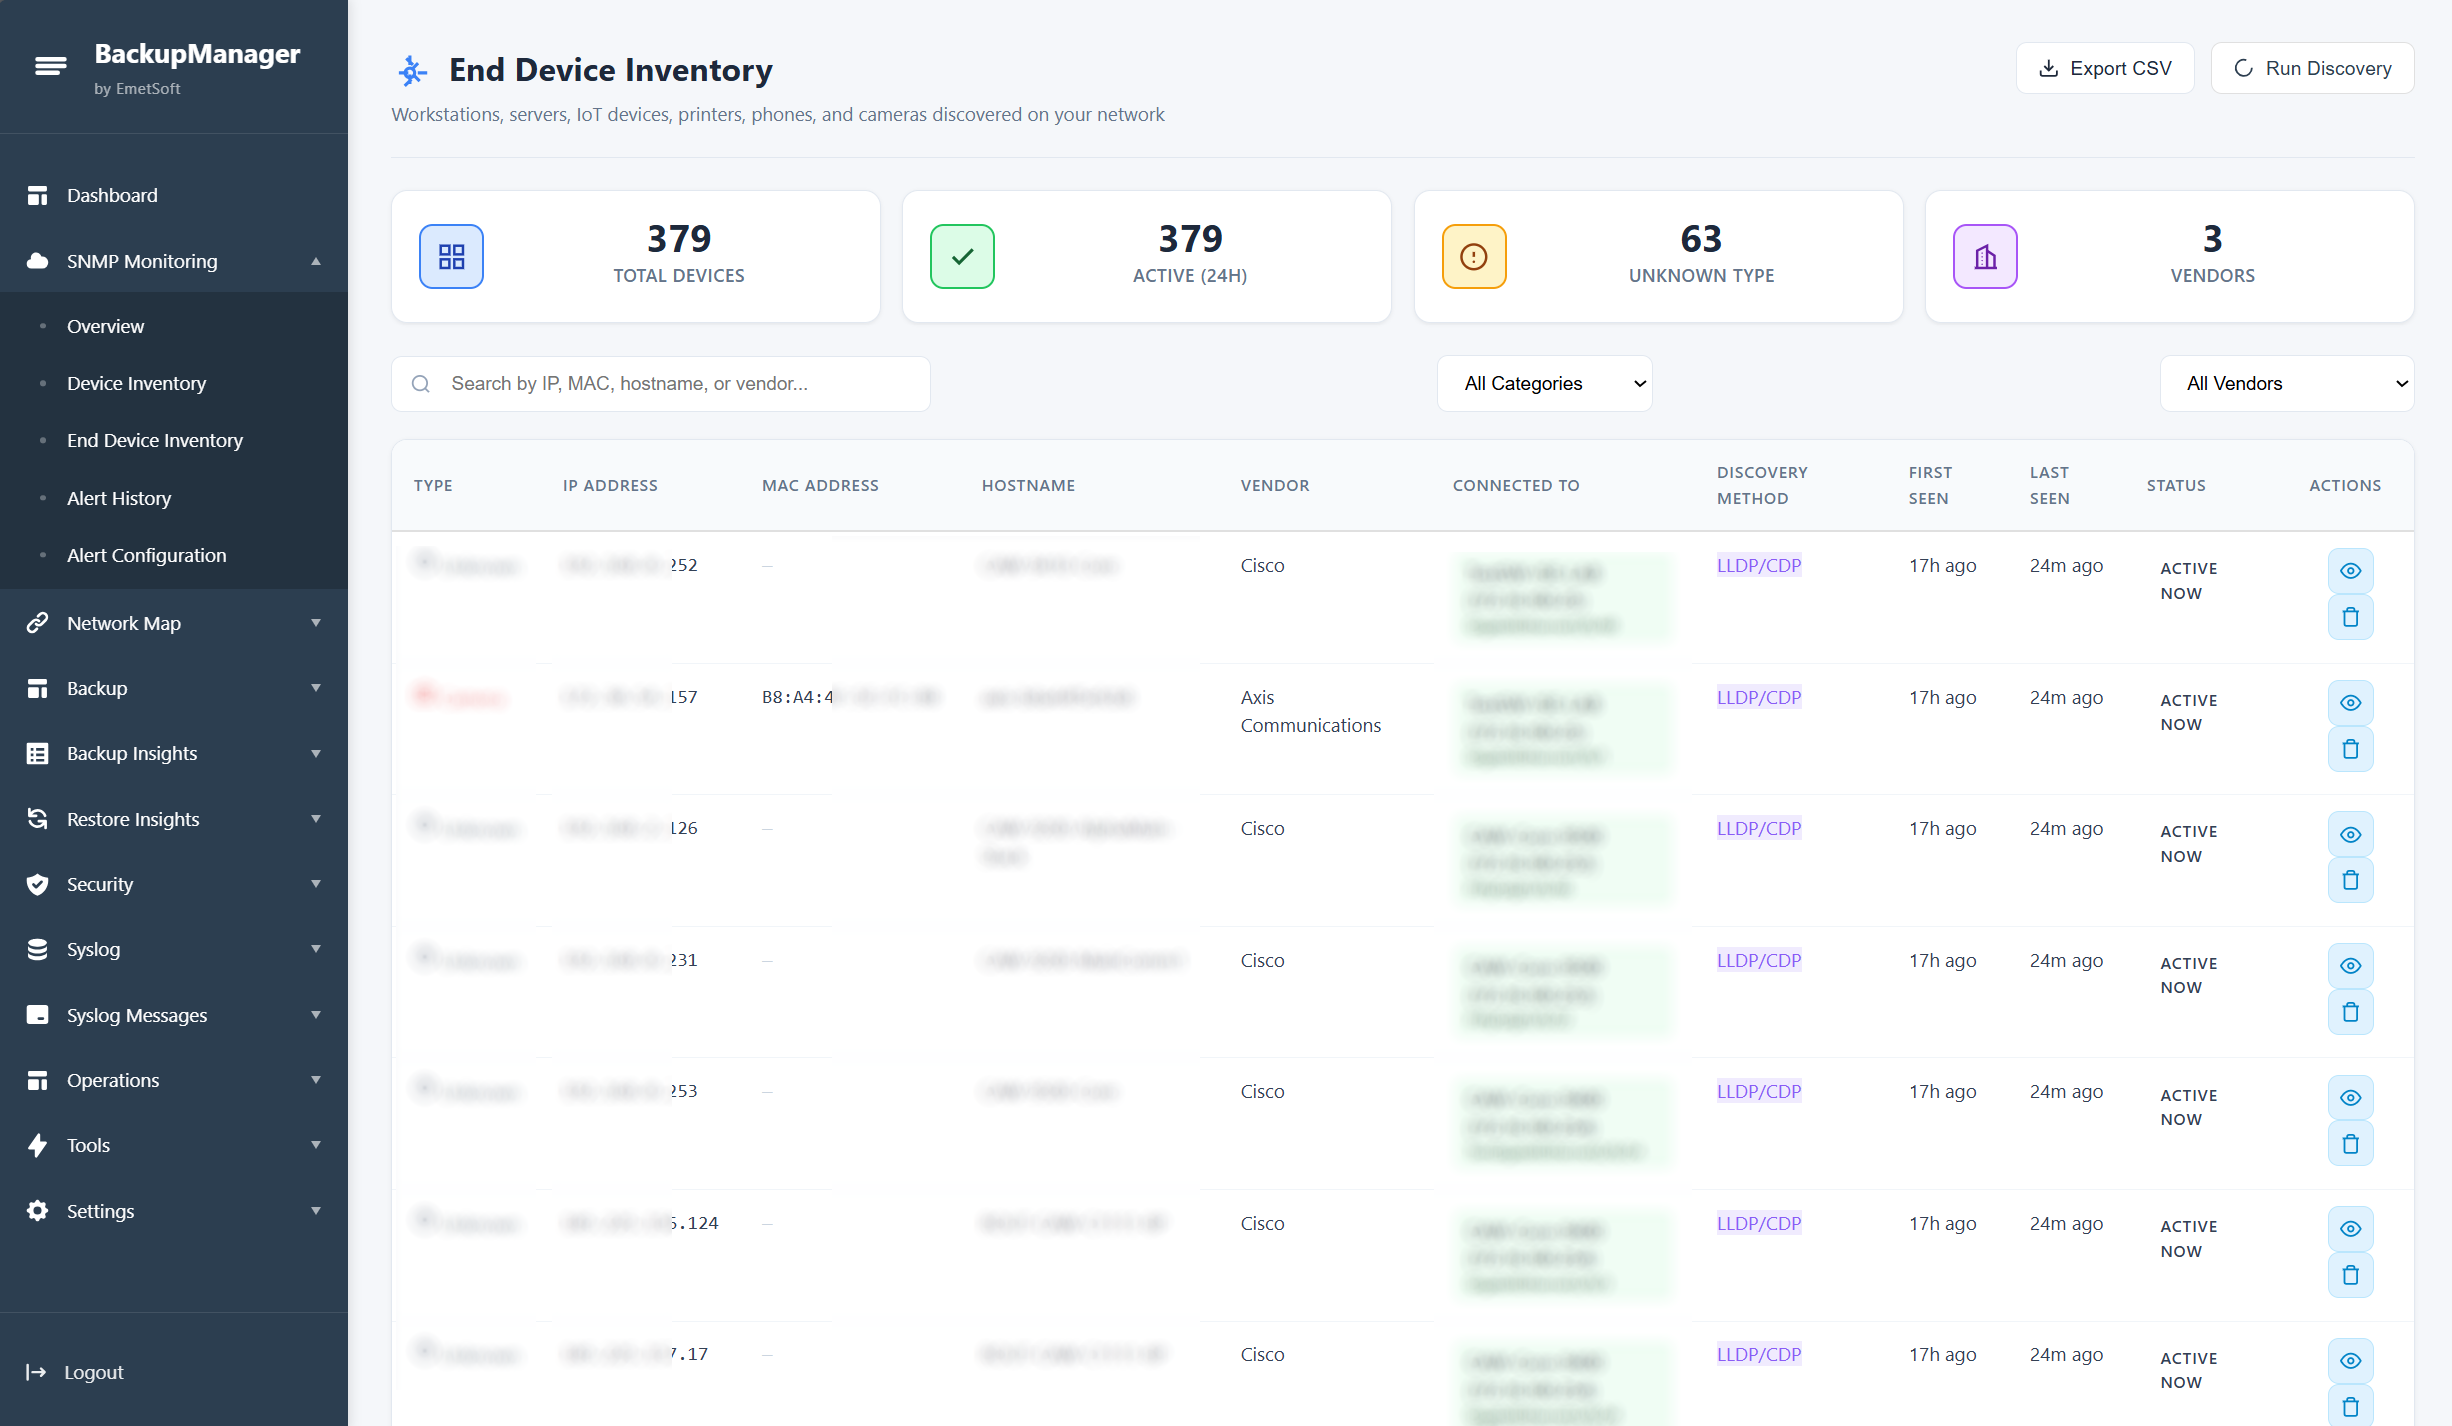Delete the device ending .124
The image size is (2452, 1426).
click(x=2350, y=1275)
